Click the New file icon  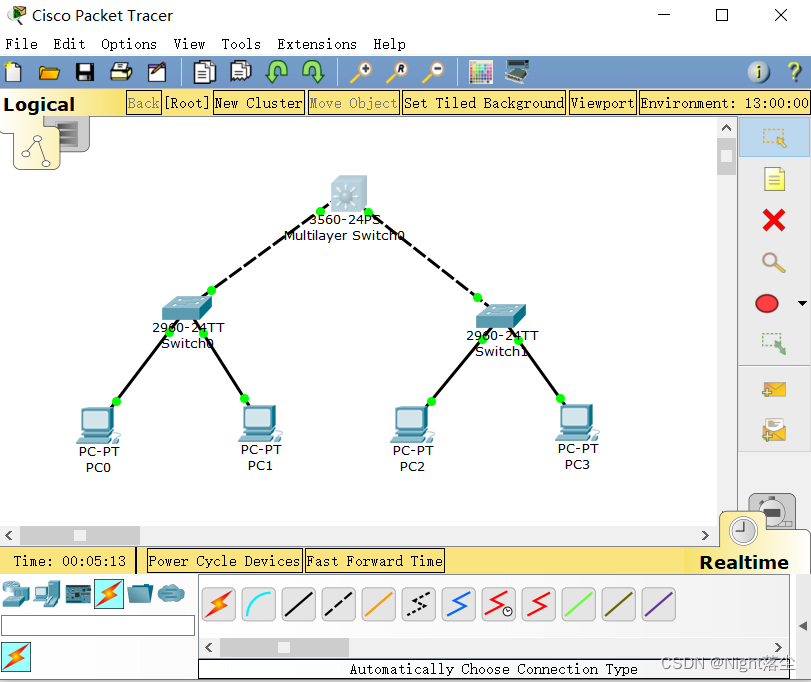(13, 72)
